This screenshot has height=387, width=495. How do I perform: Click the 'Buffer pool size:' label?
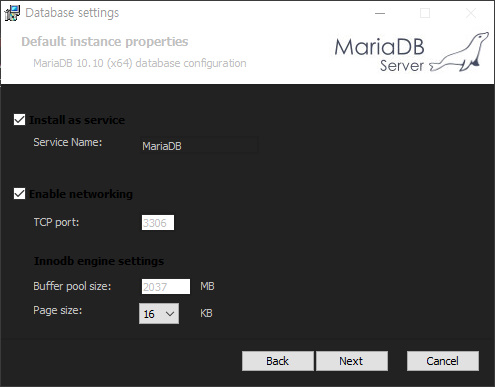pos(72,286)
